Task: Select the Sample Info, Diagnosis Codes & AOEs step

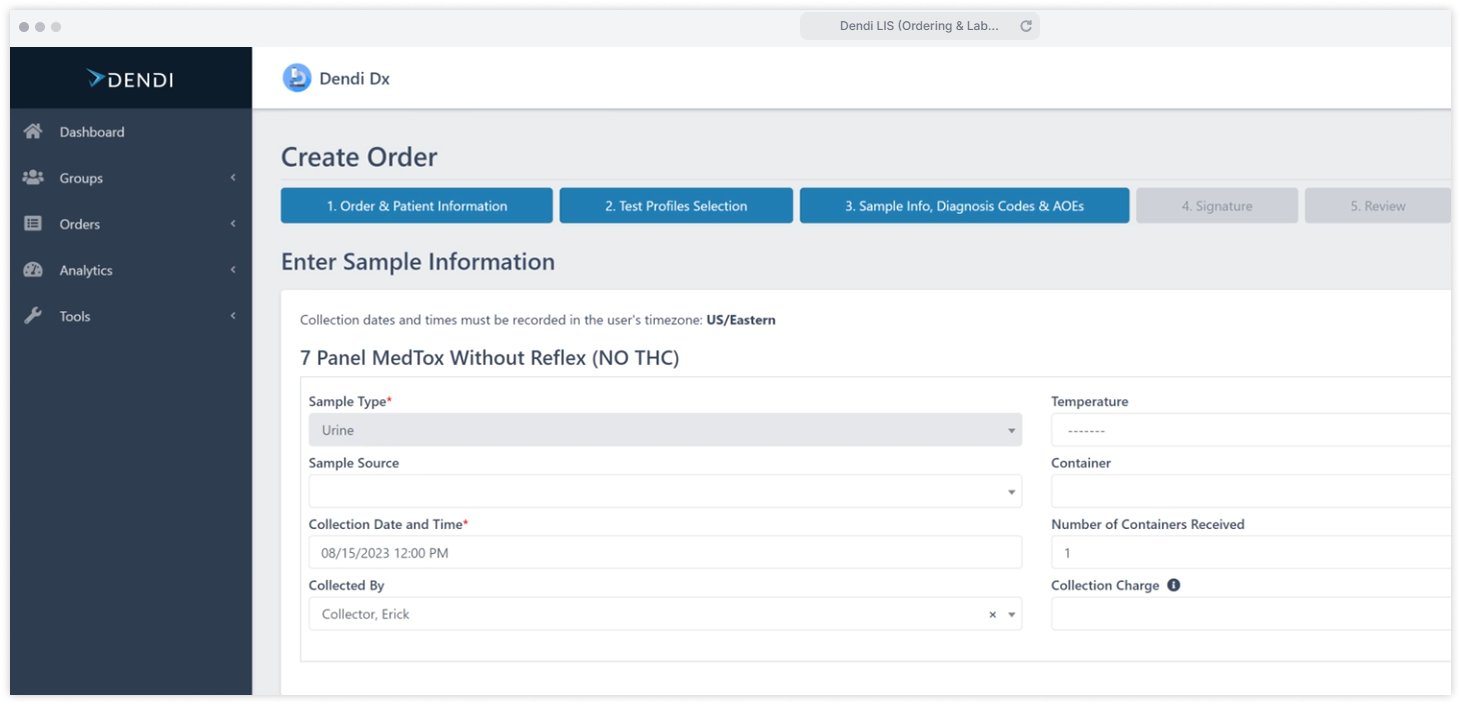Action: 964,206
